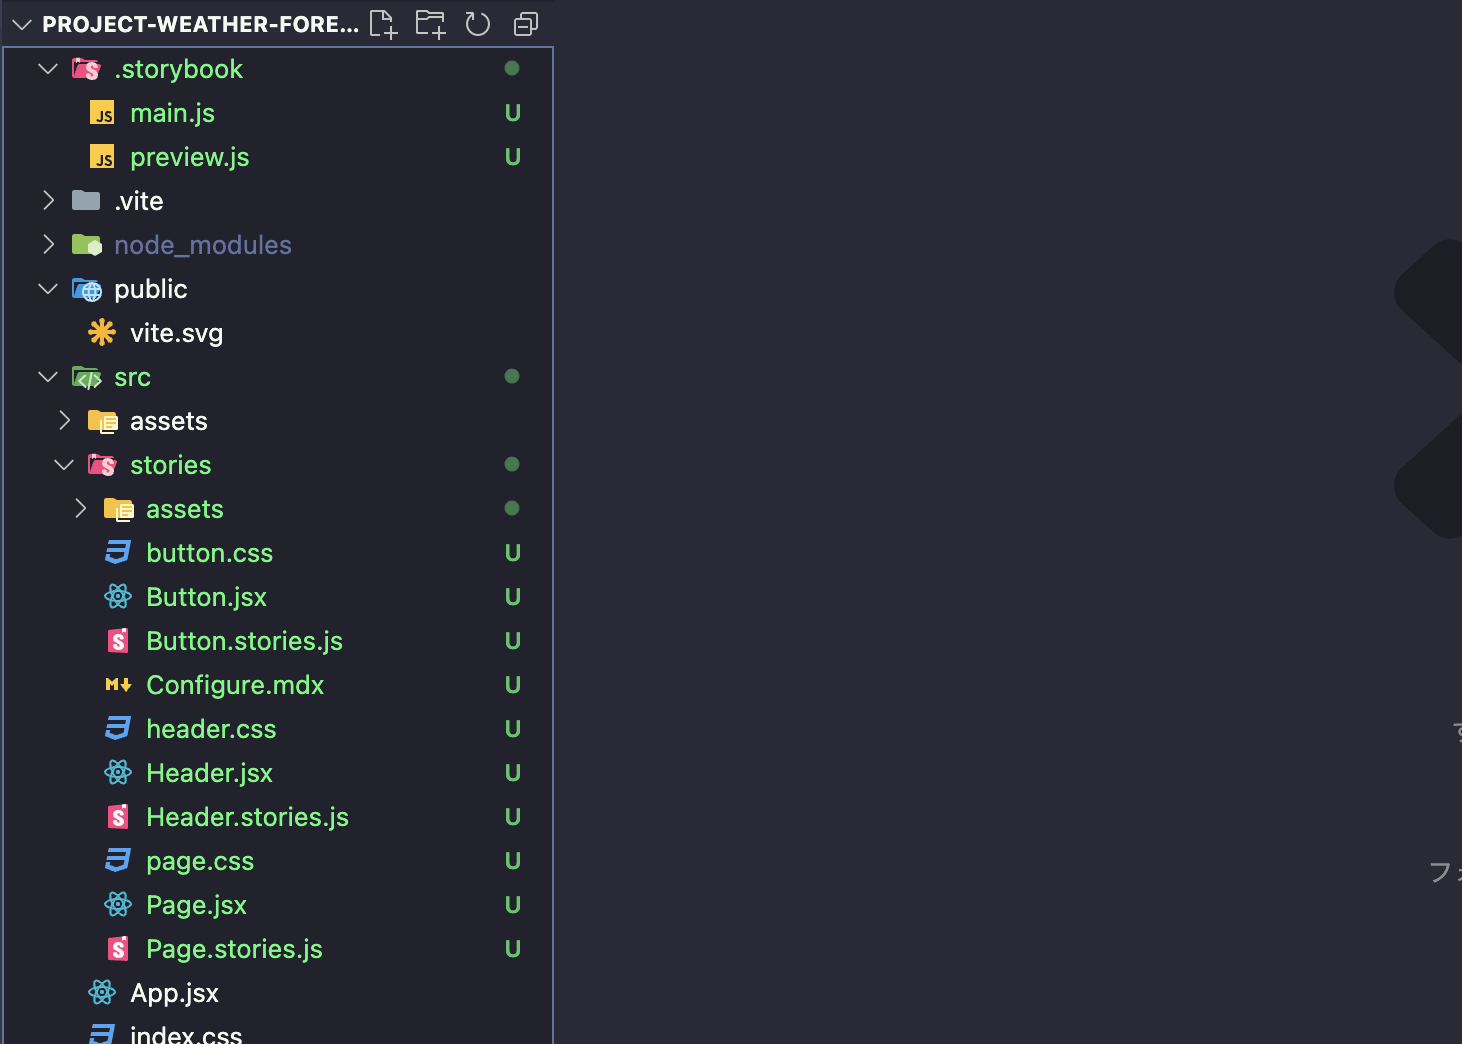
Task: Open the button.css file
Action: (x=210, y=553)
